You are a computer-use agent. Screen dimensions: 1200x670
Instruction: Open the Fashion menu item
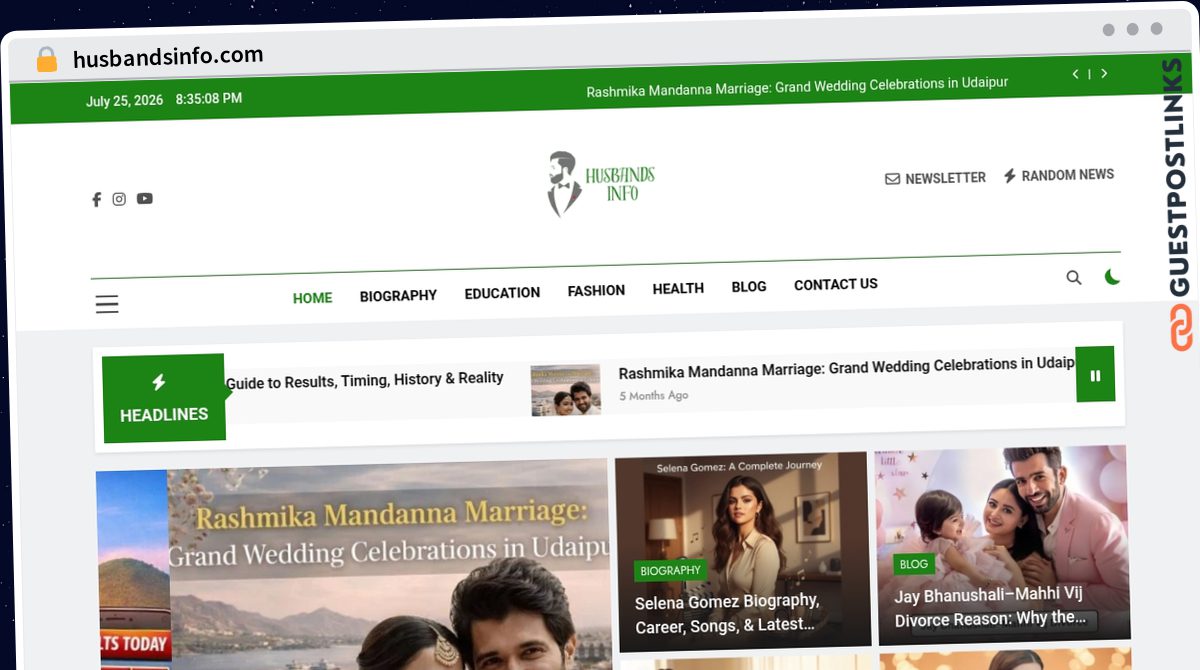596,291
